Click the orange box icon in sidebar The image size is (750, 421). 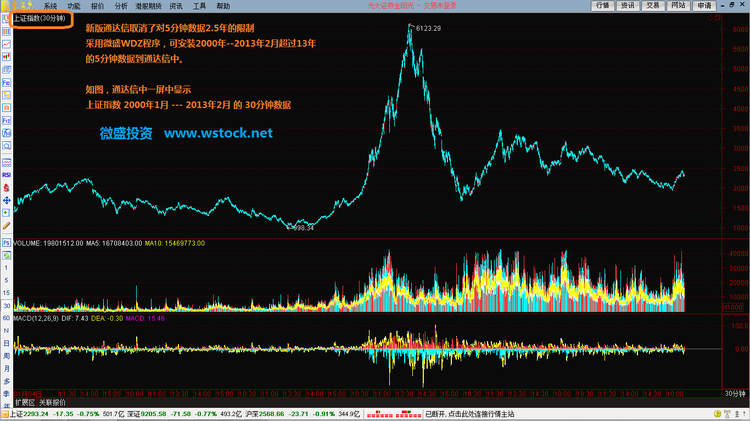6,108
